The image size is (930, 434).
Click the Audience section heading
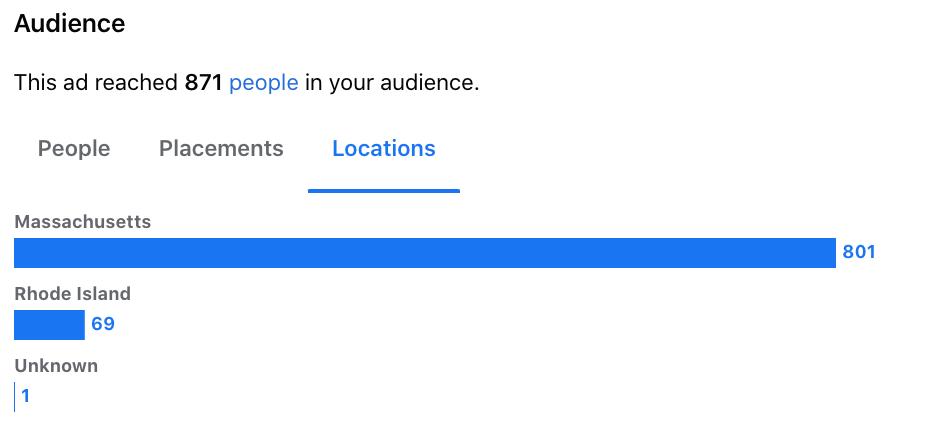click(x=69, y=24)
